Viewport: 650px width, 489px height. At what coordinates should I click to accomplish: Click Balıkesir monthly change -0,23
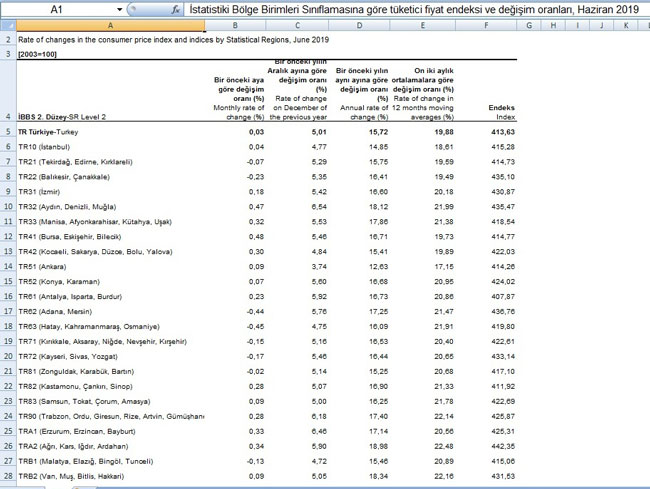coord(255,177)
